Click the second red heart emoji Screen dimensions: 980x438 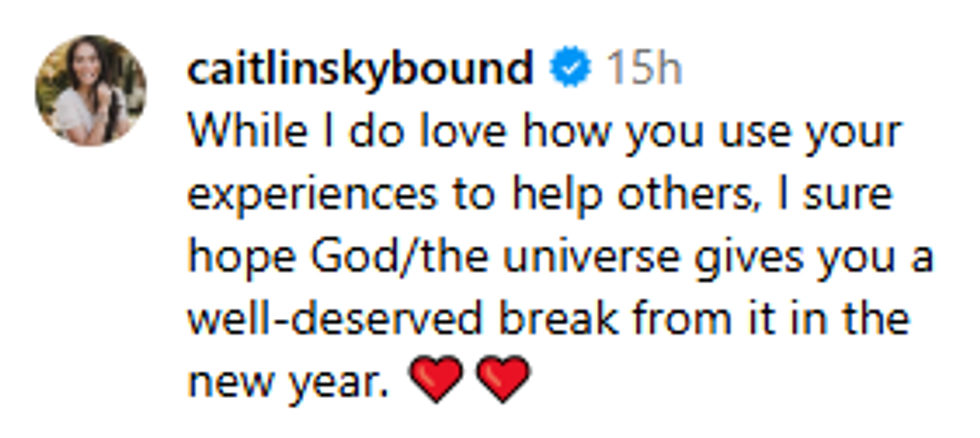tap(501, 381)
